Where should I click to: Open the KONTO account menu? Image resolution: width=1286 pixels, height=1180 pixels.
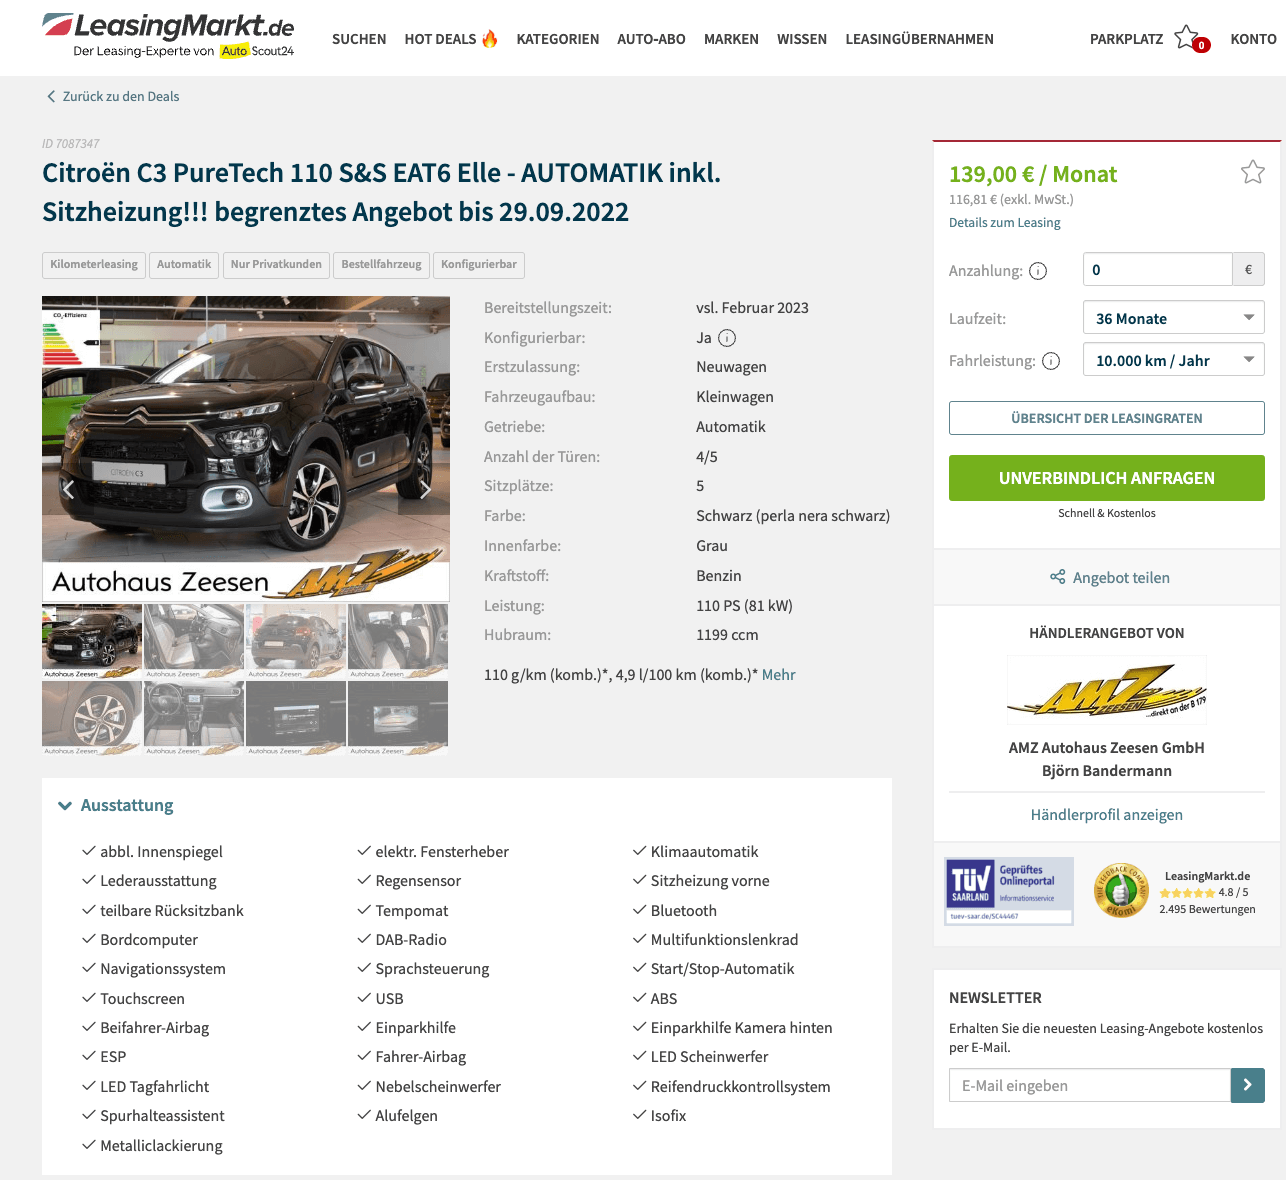pos(1253,39)
